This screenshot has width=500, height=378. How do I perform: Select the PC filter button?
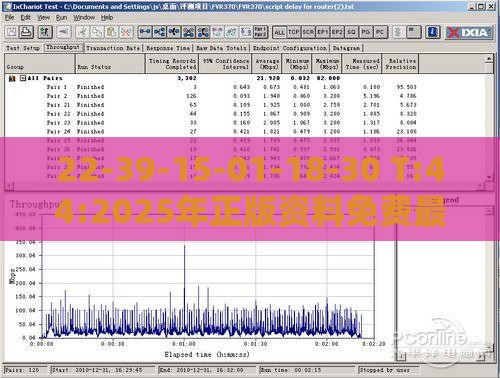point(380,32)
